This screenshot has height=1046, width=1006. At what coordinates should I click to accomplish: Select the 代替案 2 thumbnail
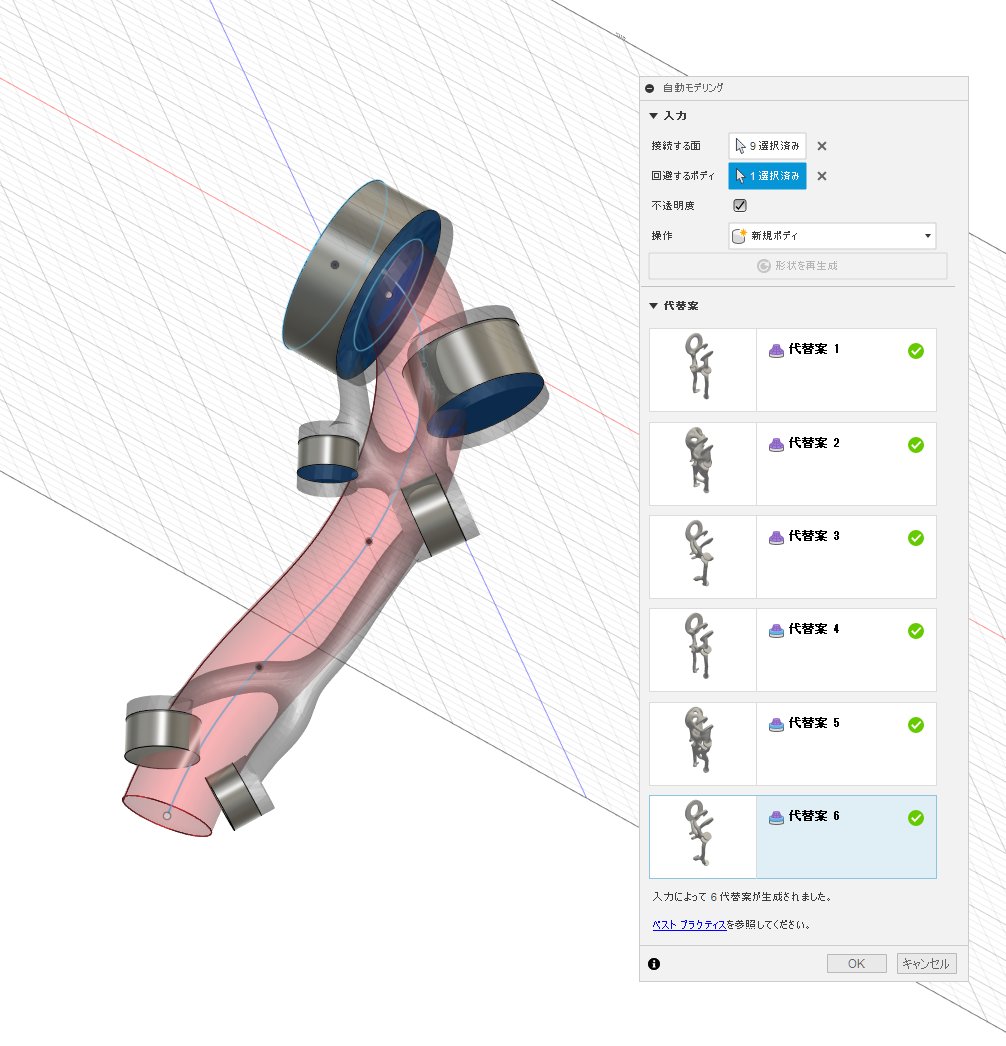(x=702, y=464)
